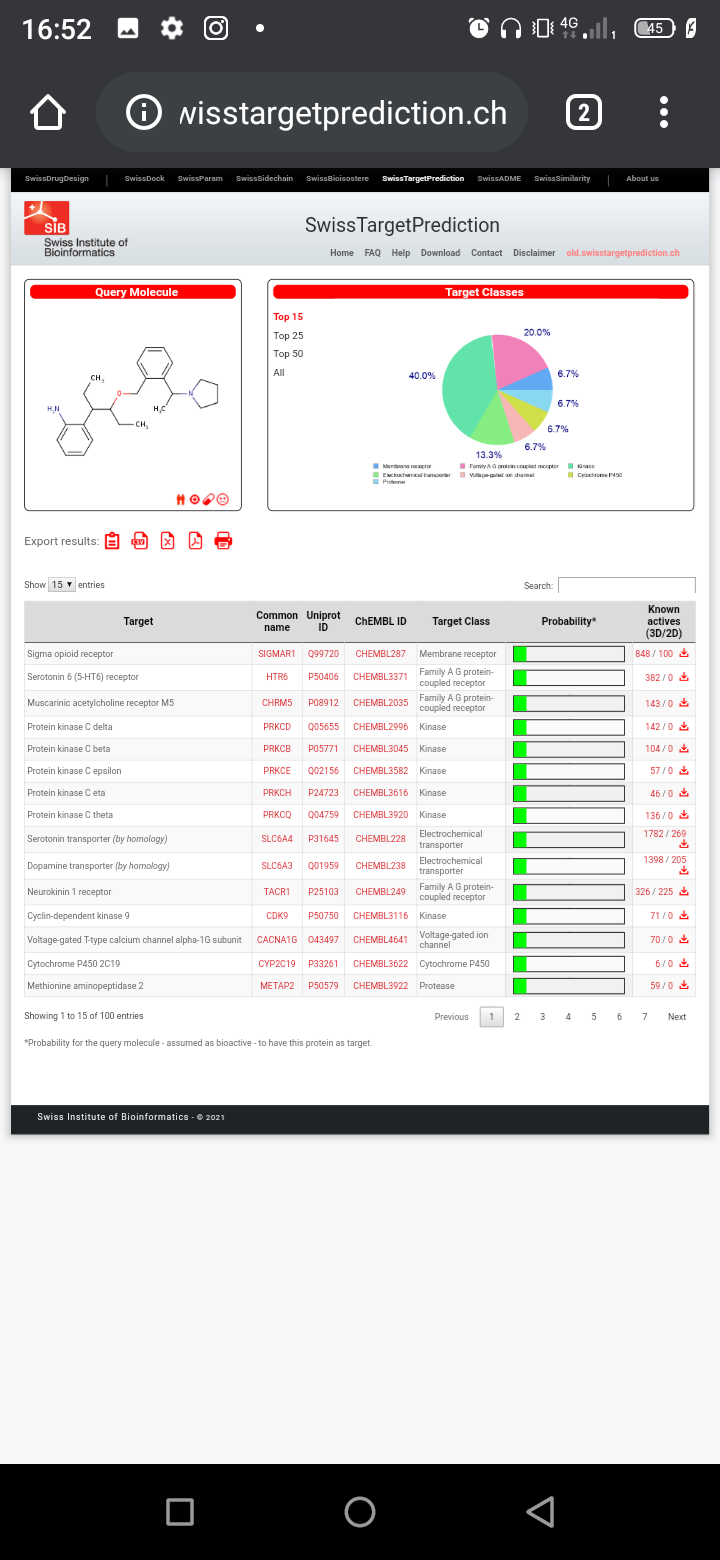
Task: Download known actives for Sigma opioid receptor
Action: (x=684, y=653)
